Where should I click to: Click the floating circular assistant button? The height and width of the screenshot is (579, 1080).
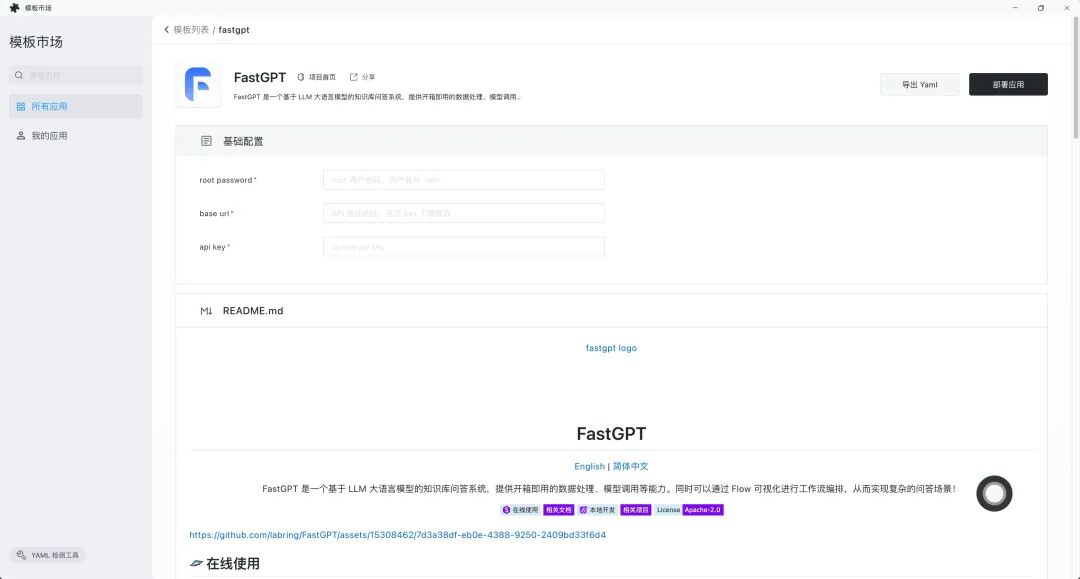tap(994, 494)
